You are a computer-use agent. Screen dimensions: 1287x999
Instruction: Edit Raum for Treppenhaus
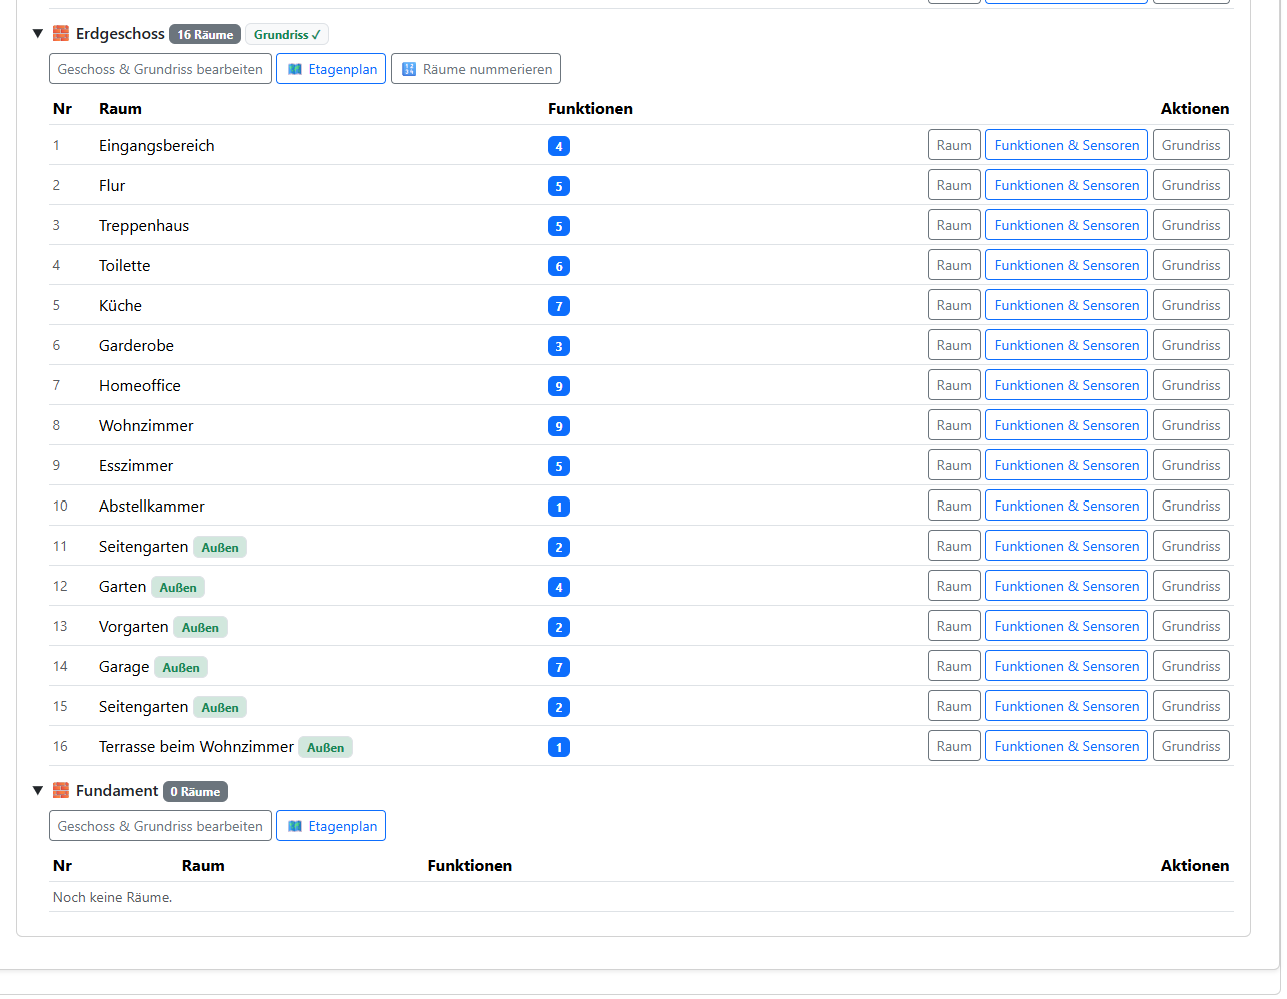[x=954, y=225]
